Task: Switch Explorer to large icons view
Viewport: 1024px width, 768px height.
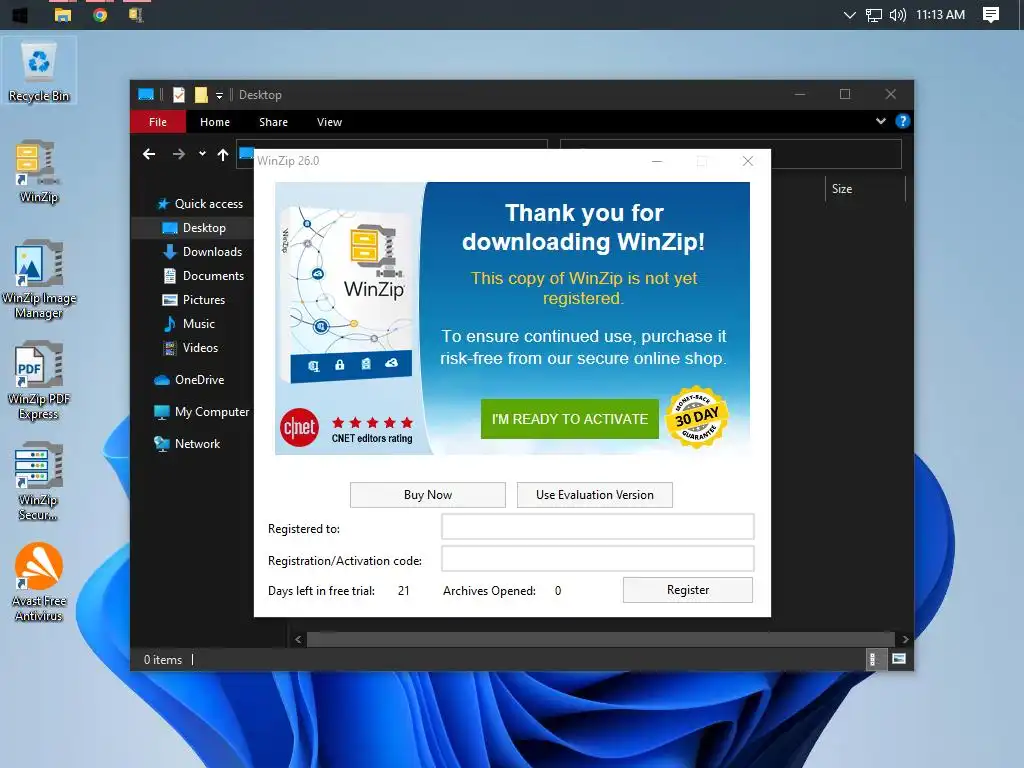Action: (899, 659)
